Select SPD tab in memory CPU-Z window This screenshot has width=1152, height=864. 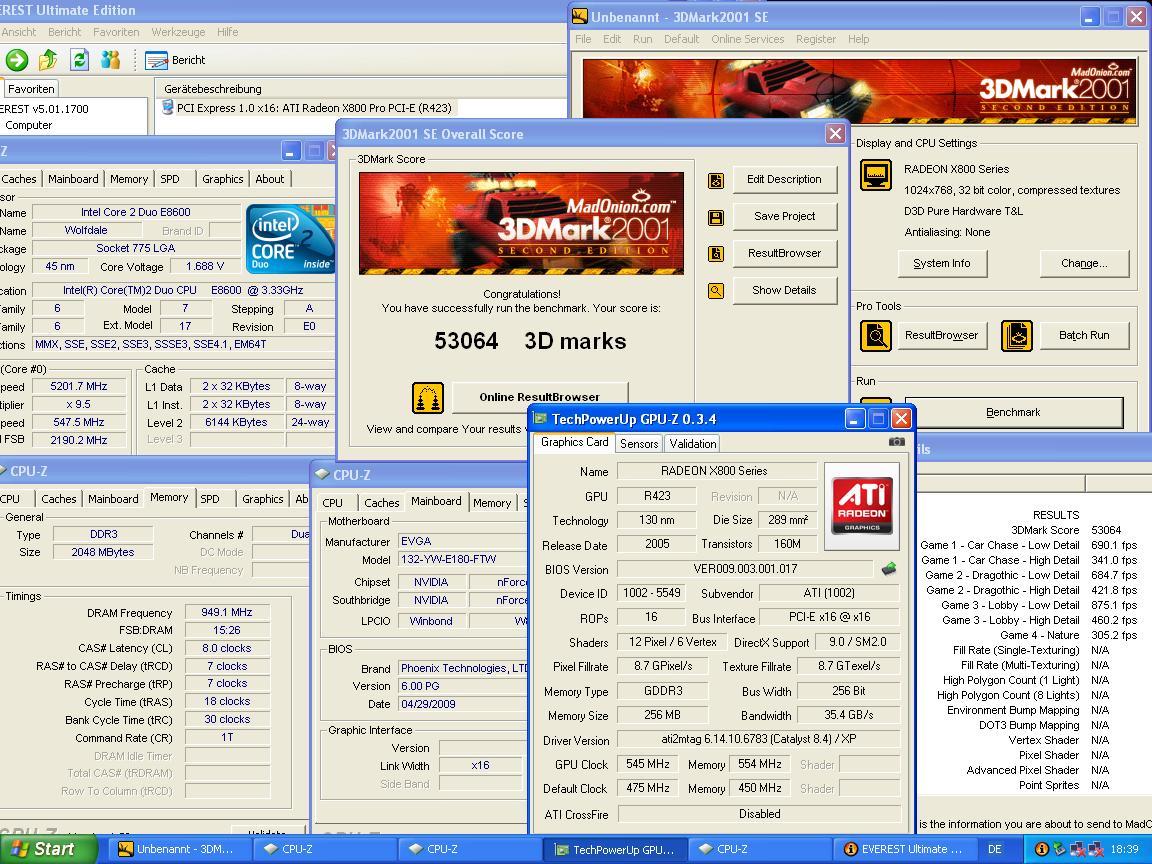pyautogui.click(x=210, y=499)
